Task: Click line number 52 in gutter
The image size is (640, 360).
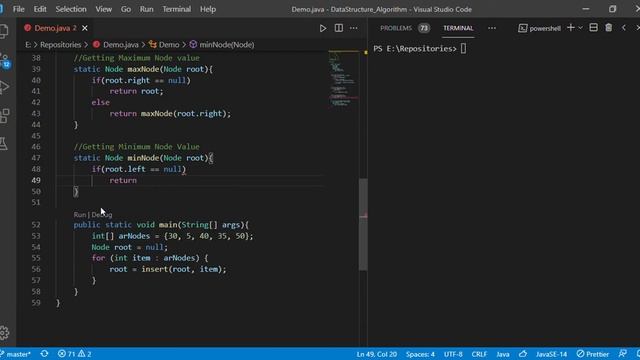Action: [36, 225]
